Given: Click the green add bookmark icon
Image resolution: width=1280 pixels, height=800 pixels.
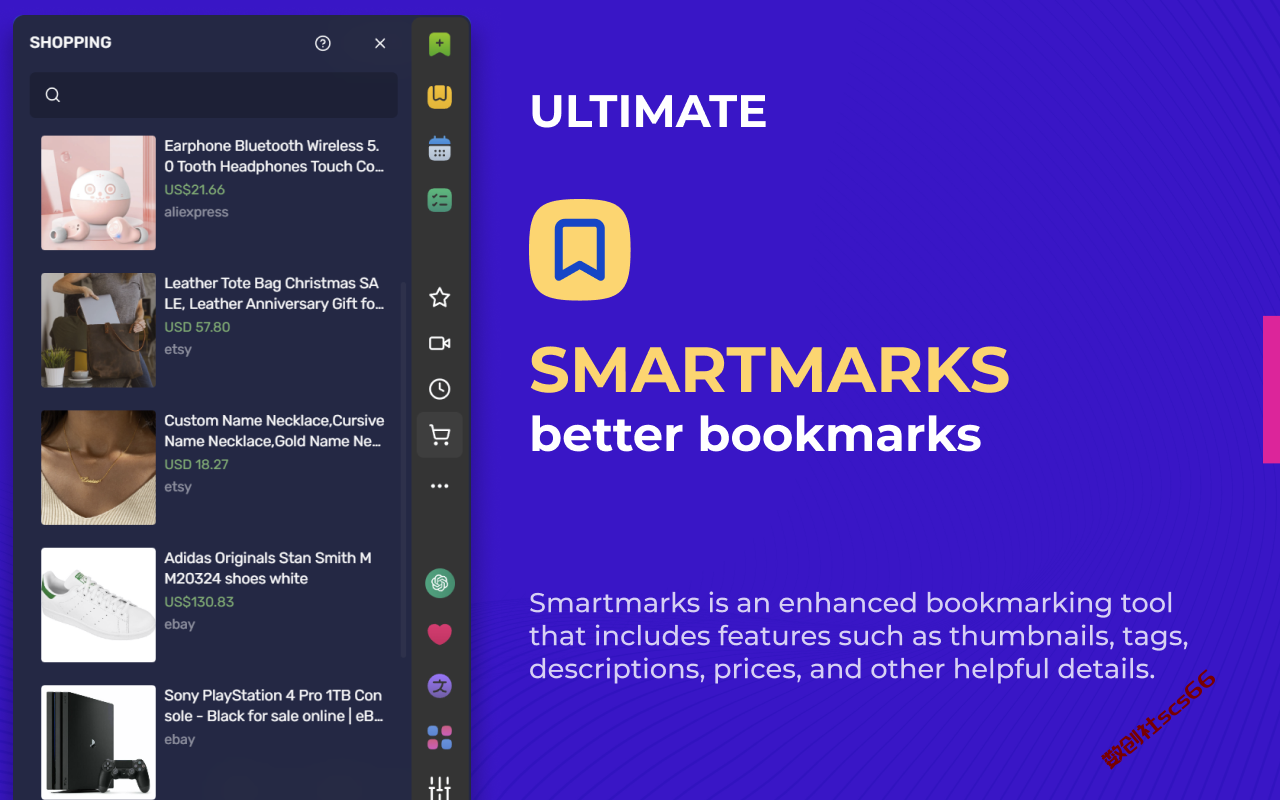Looking at the screenshot, I should click(x=440, y=44).
